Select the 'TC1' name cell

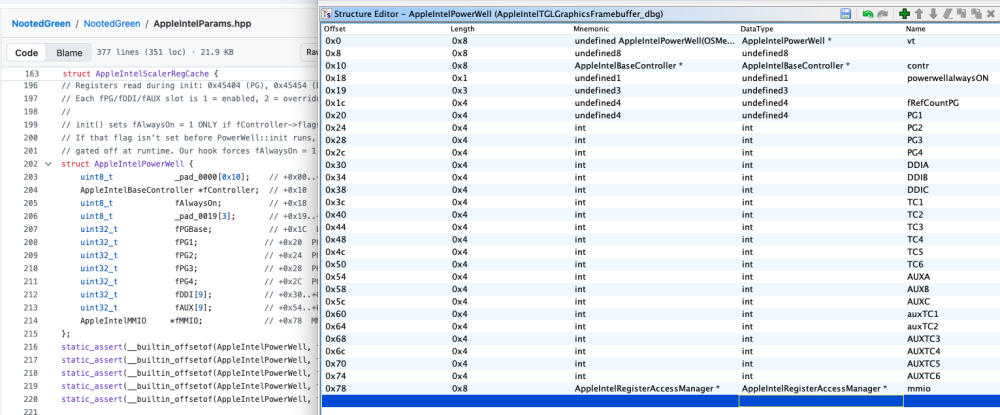914,202
